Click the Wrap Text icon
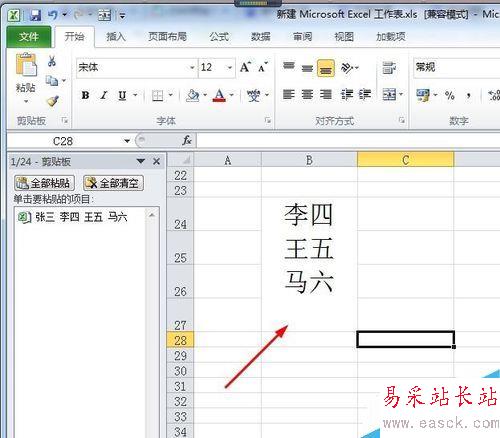 (389, 68)
